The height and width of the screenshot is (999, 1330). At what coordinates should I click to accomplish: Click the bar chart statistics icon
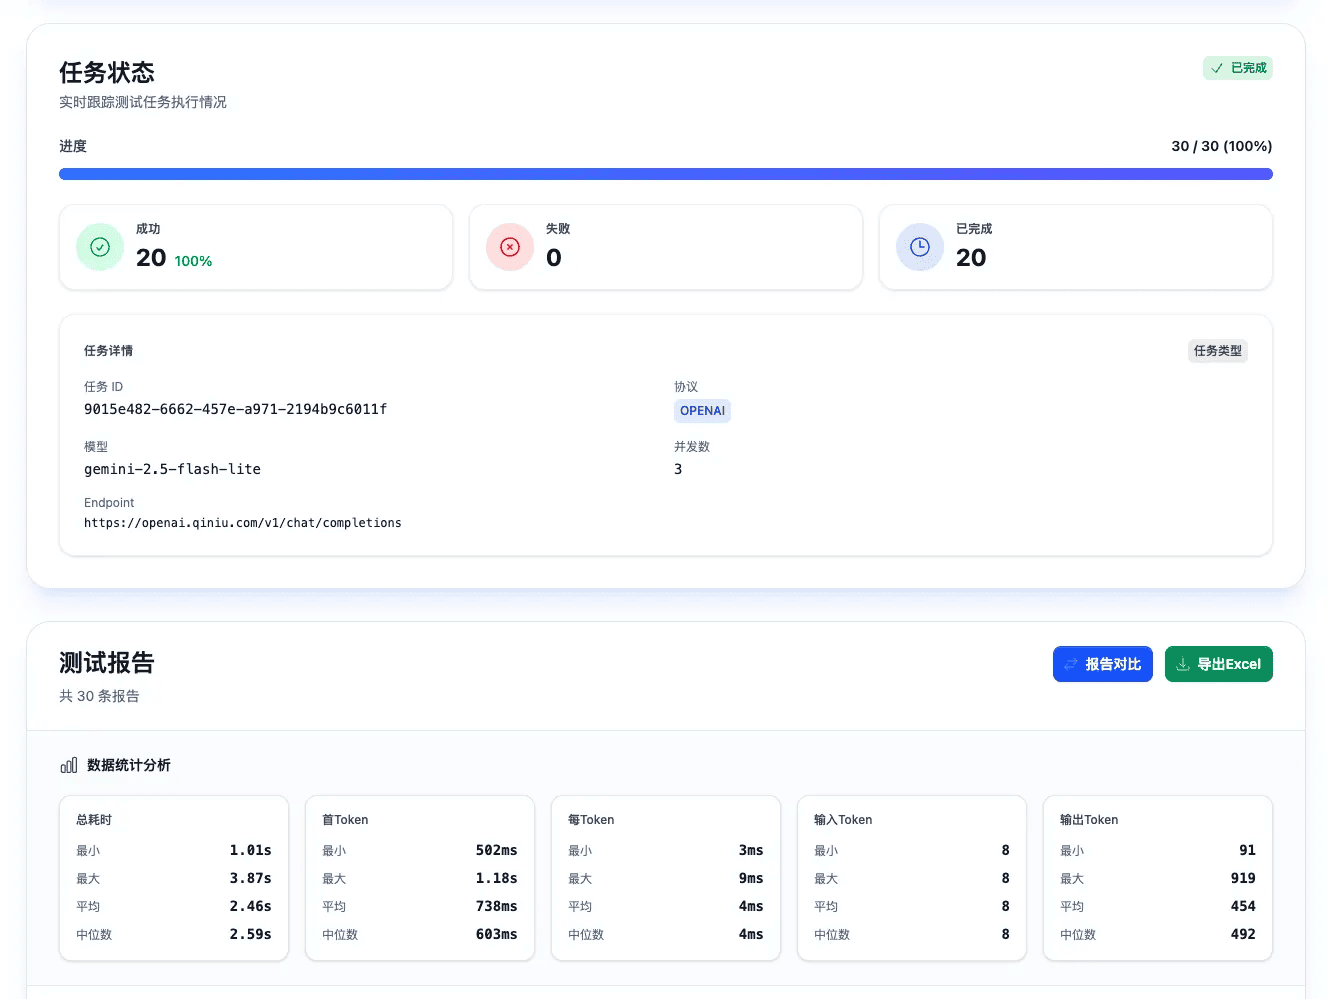pos(69,765)
